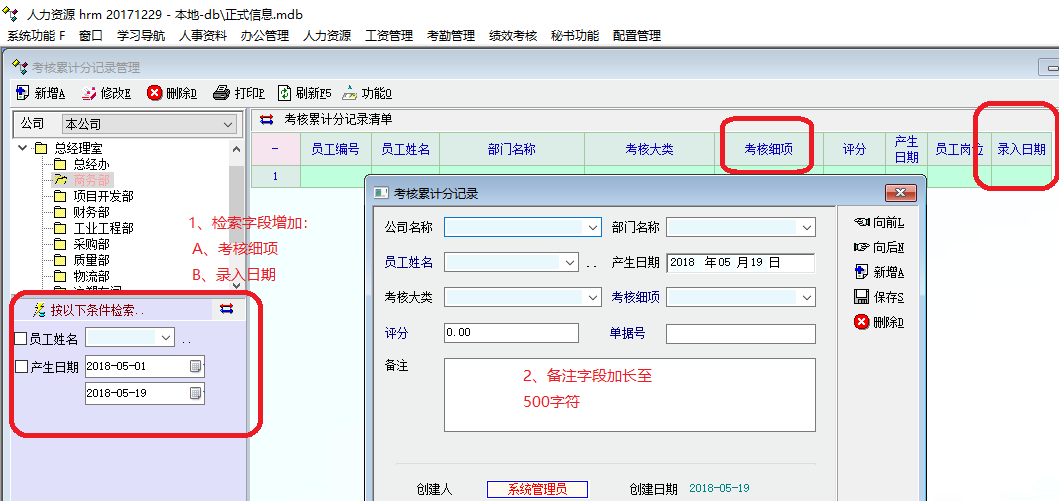The image size is (1059, 501).
Task: Open the 公司 company dropdown
Action: (229, 125)
